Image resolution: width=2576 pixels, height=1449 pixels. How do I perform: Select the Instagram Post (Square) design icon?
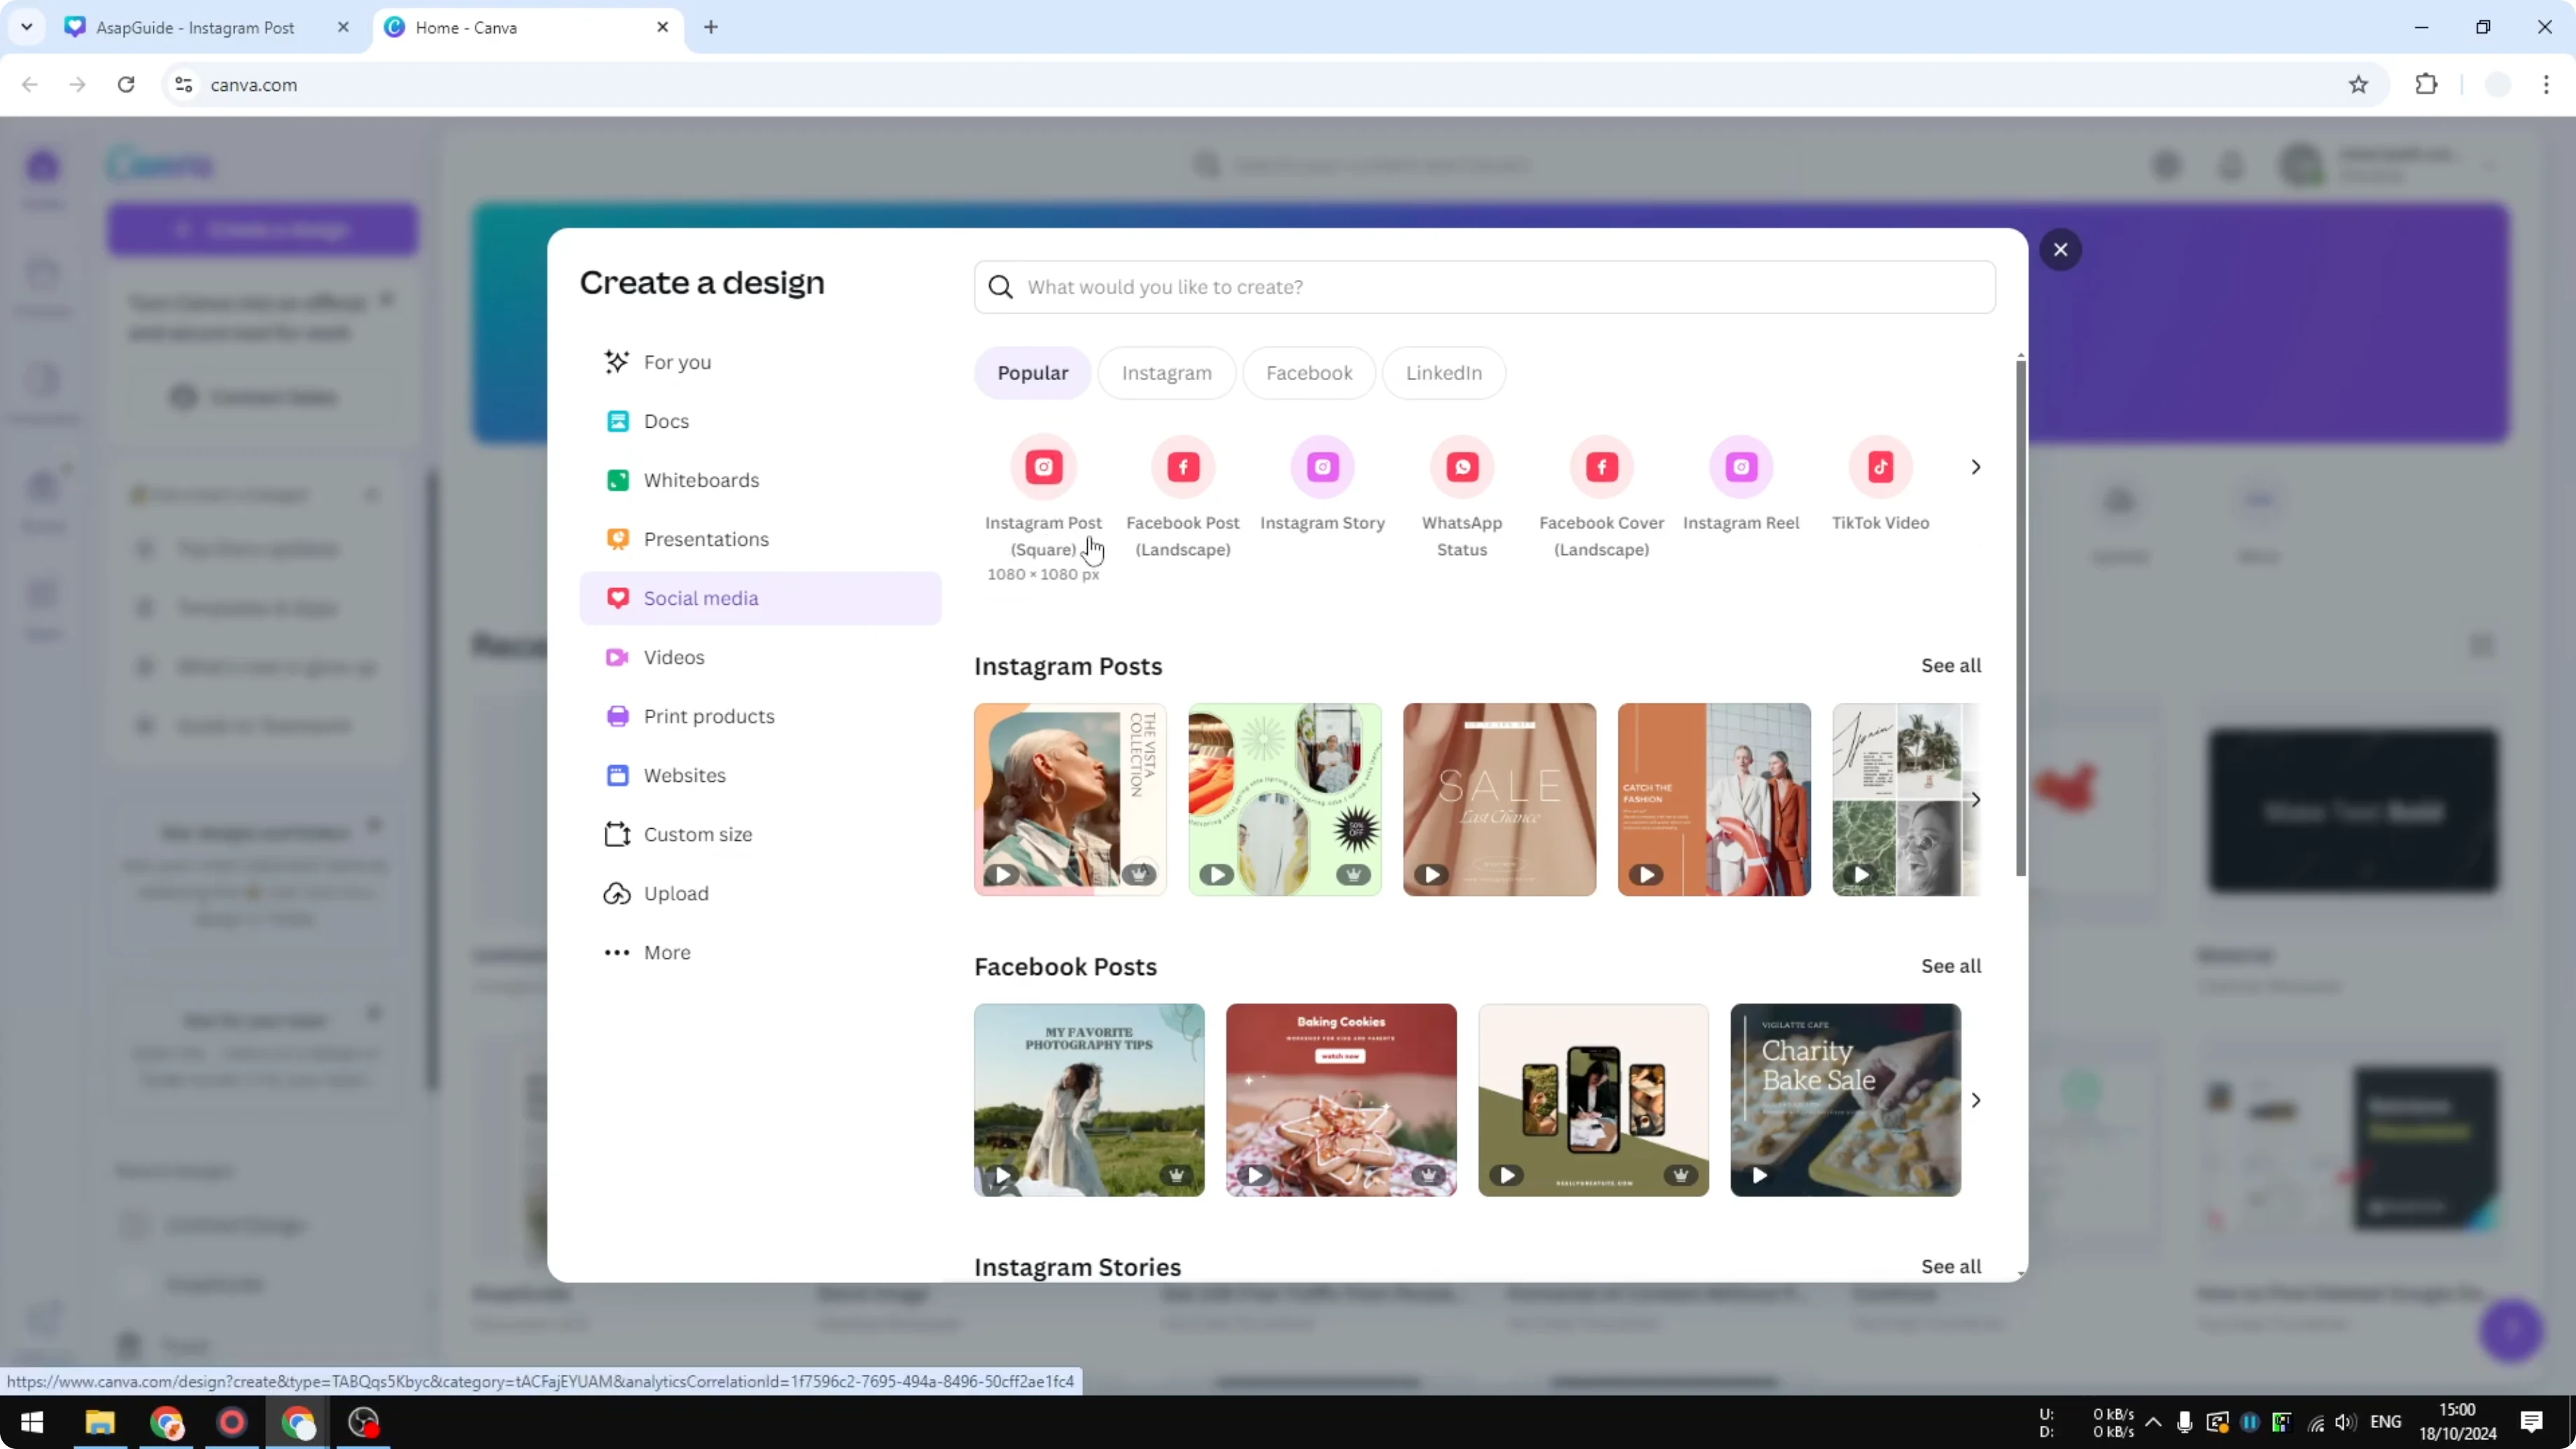[1043, 467]
